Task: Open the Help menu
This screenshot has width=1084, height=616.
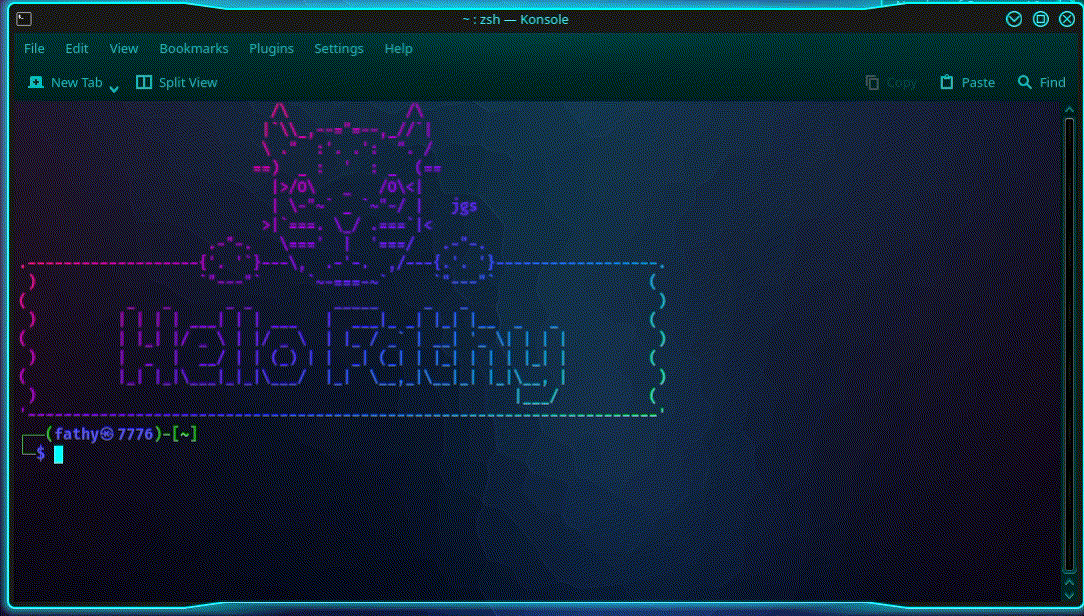Action: [x=398, y=48]
